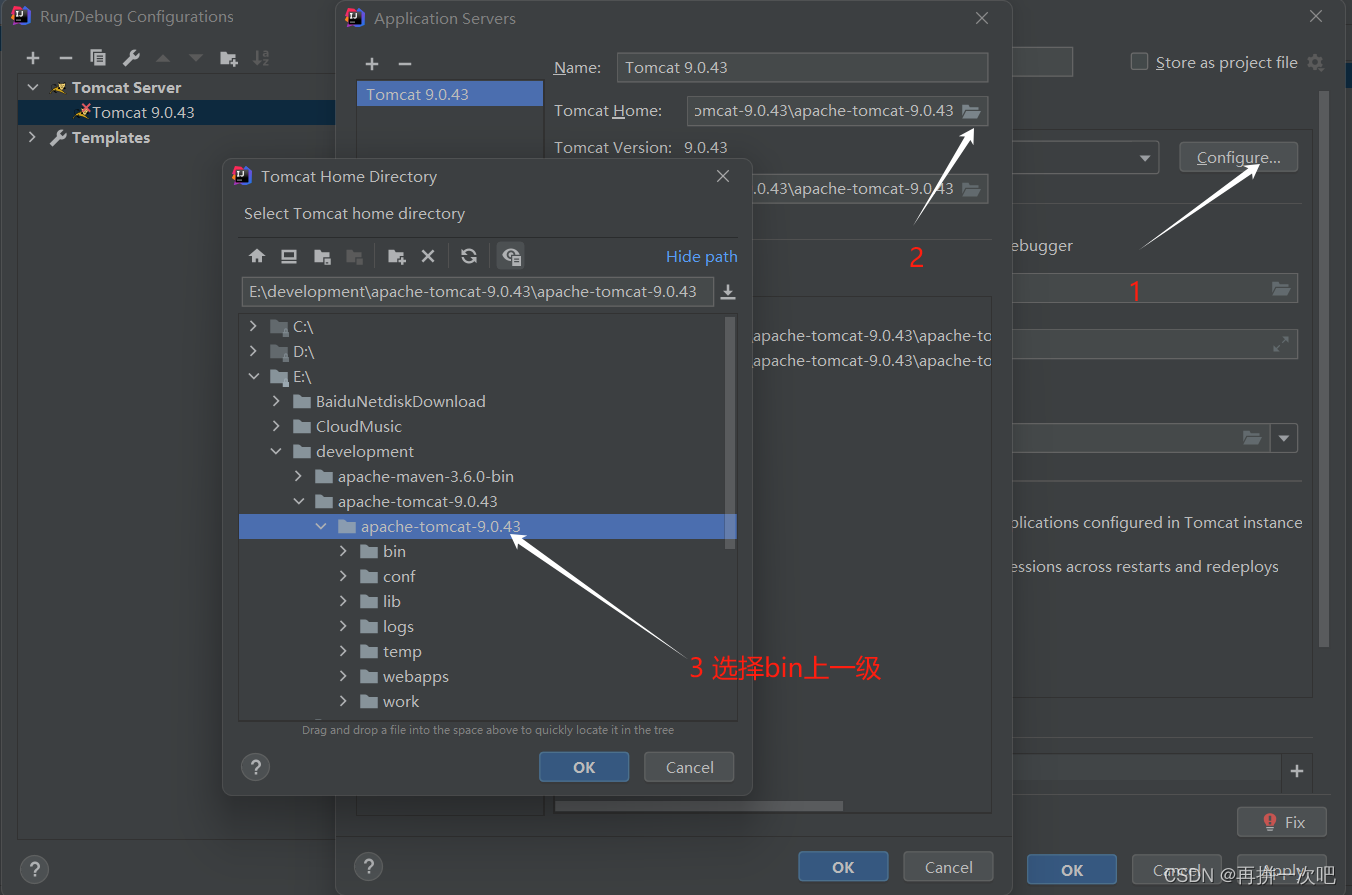Click plus icon at right of before-launch list
Image resolution: width=1352 pixels, height=895 pixels.
click(1297, 771)
